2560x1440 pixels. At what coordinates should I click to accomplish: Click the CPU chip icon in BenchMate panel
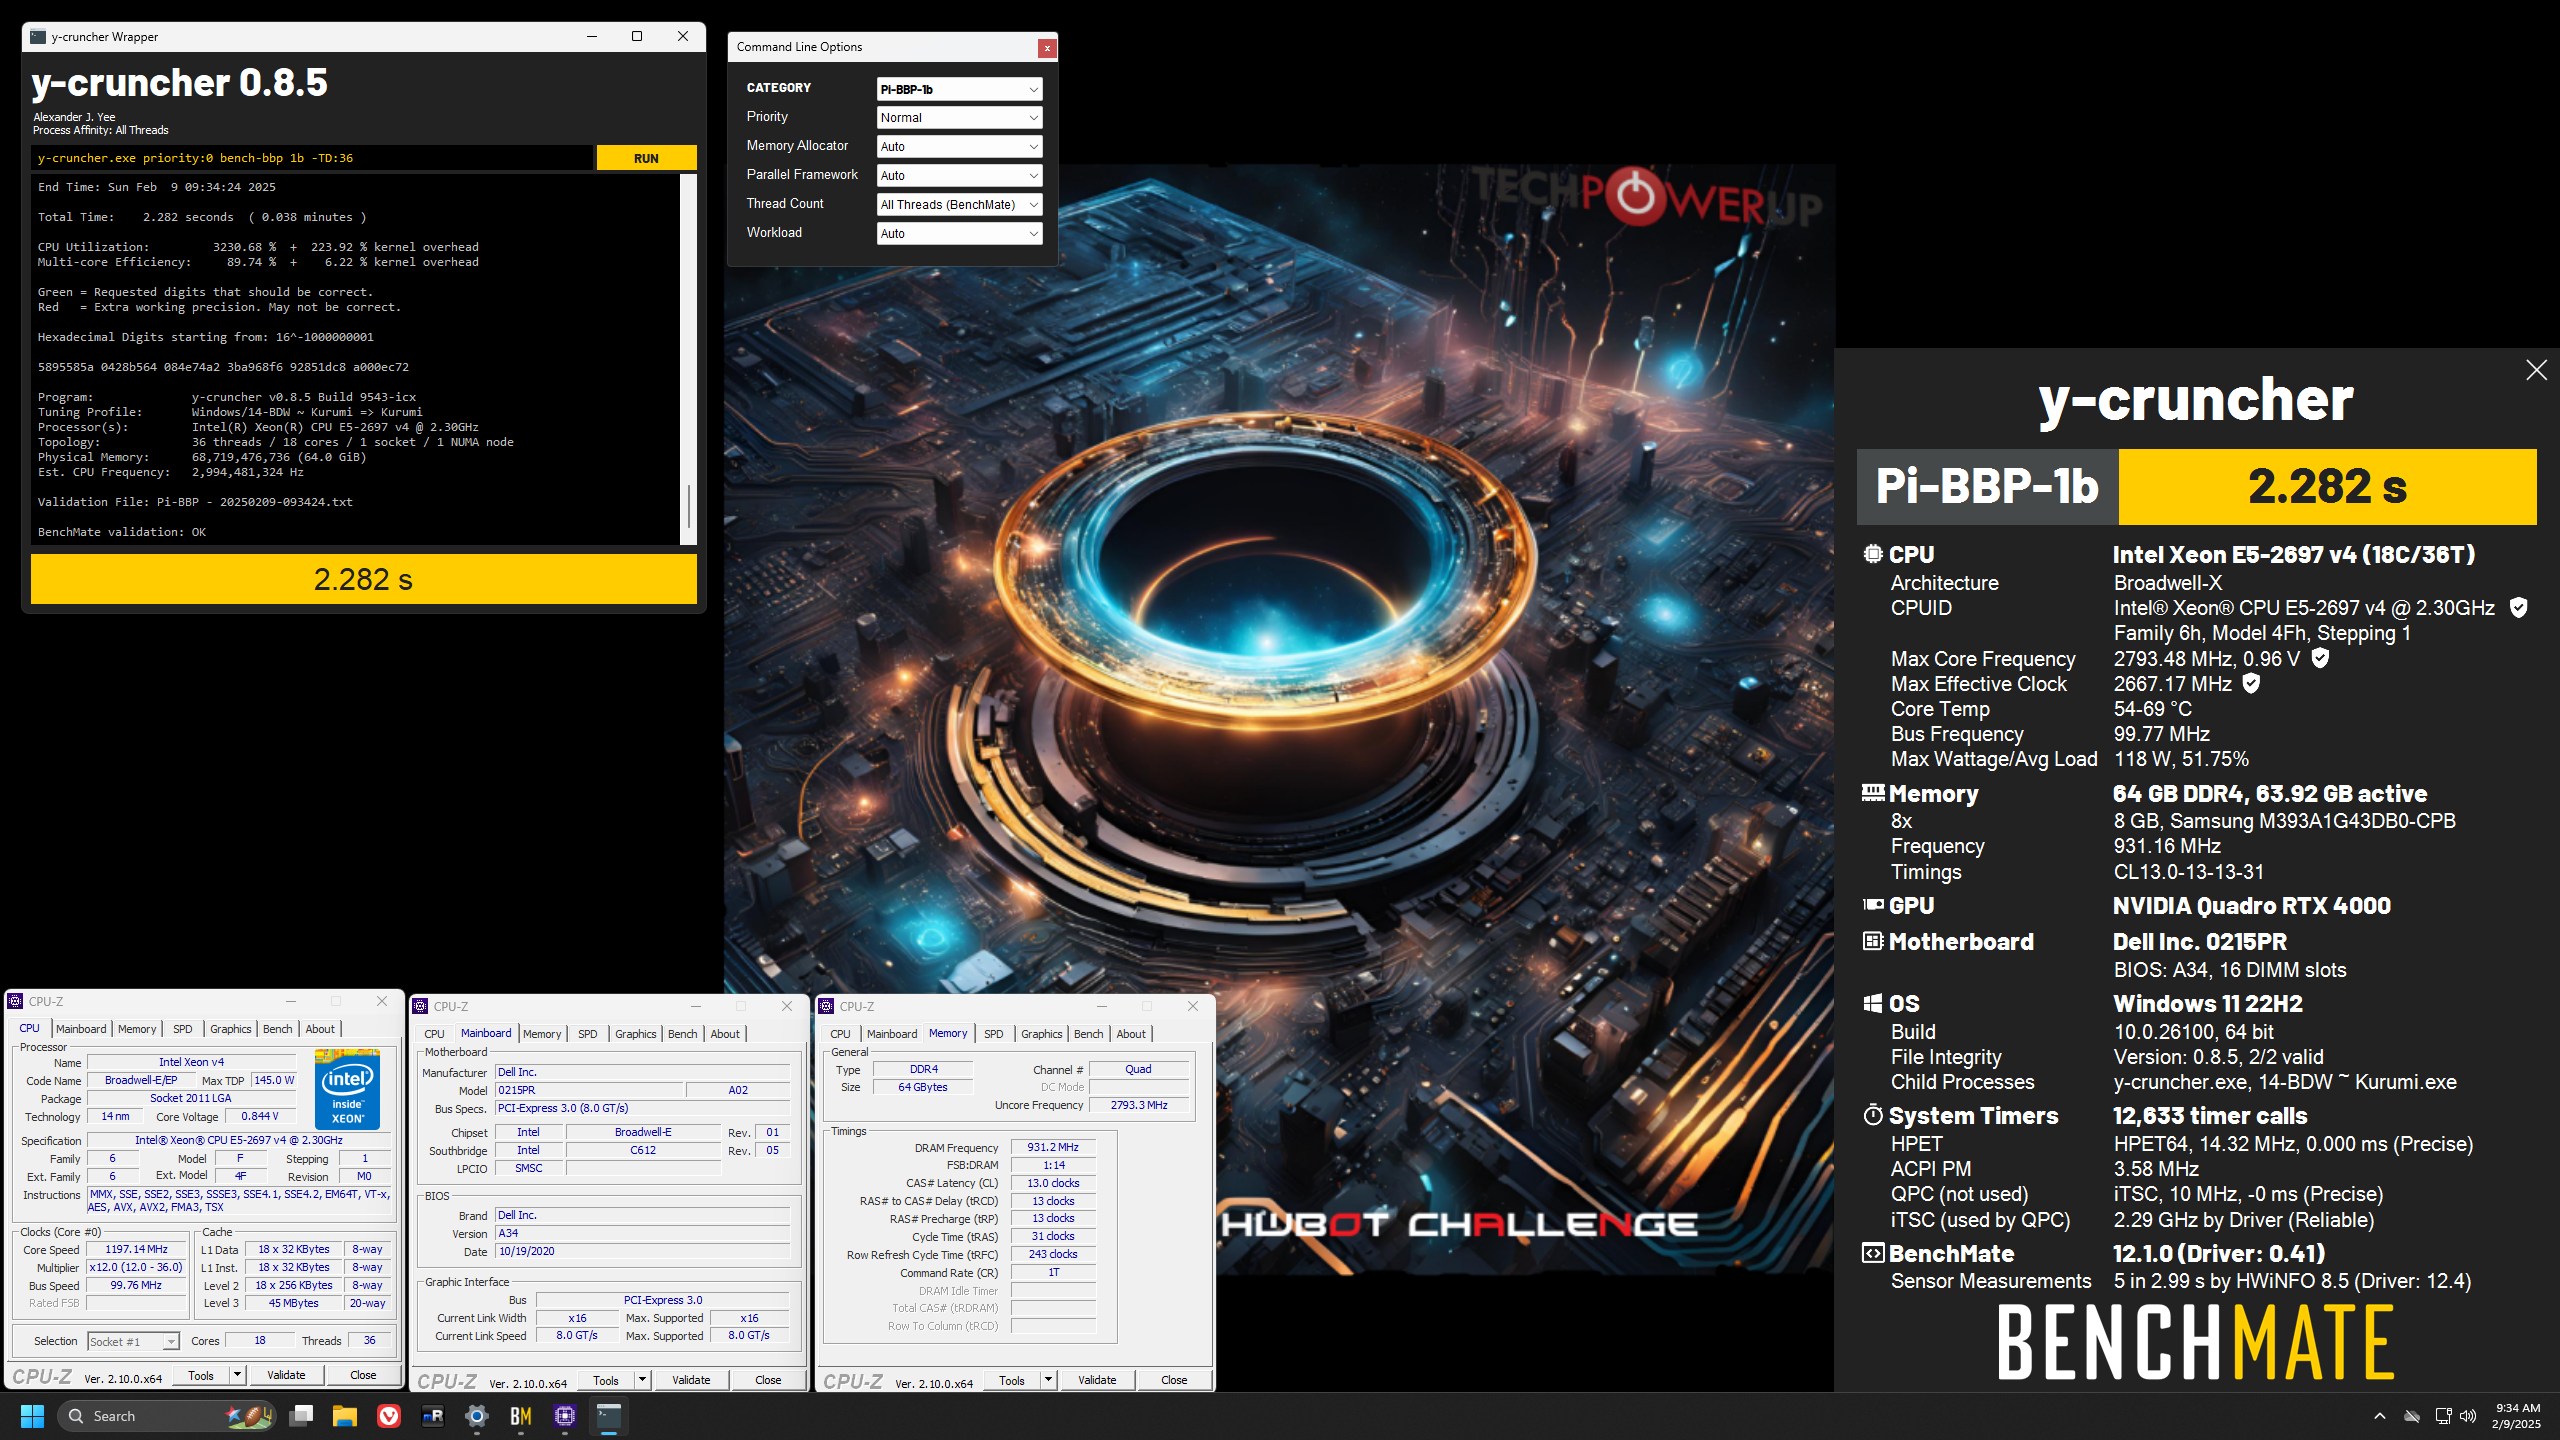[1873, 554]
